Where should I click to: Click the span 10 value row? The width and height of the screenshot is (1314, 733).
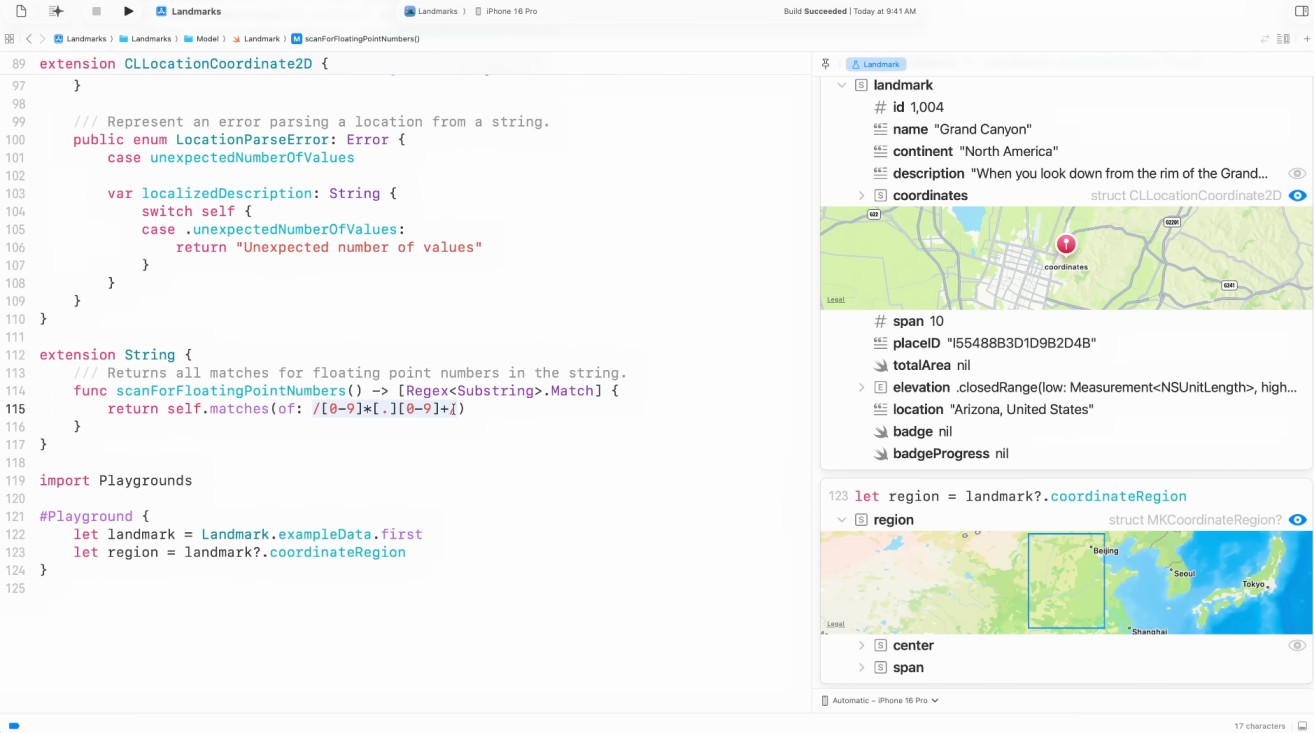tap(1066, 322)
